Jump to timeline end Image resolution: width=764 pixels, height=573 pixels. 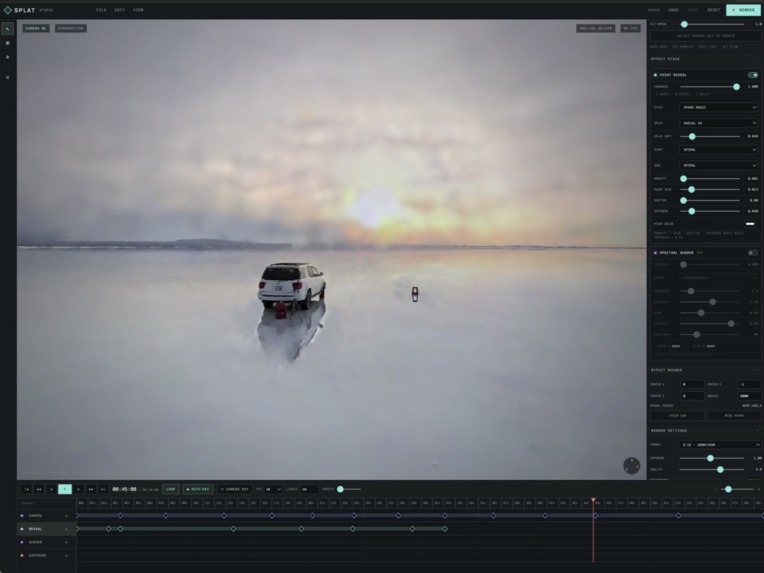tap(103, 489)
